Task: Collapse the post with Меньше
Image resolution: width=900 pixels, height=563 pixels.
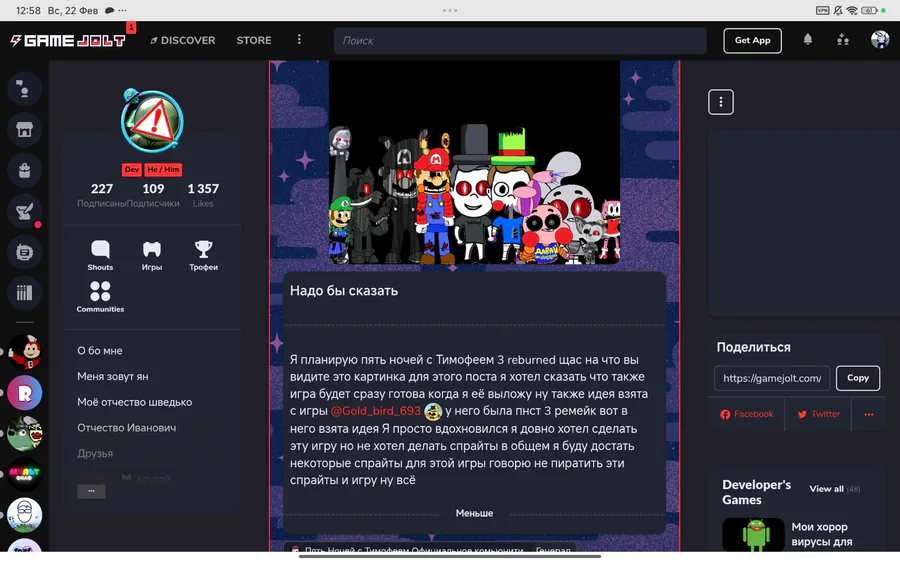Action: [x=474, y=513]
